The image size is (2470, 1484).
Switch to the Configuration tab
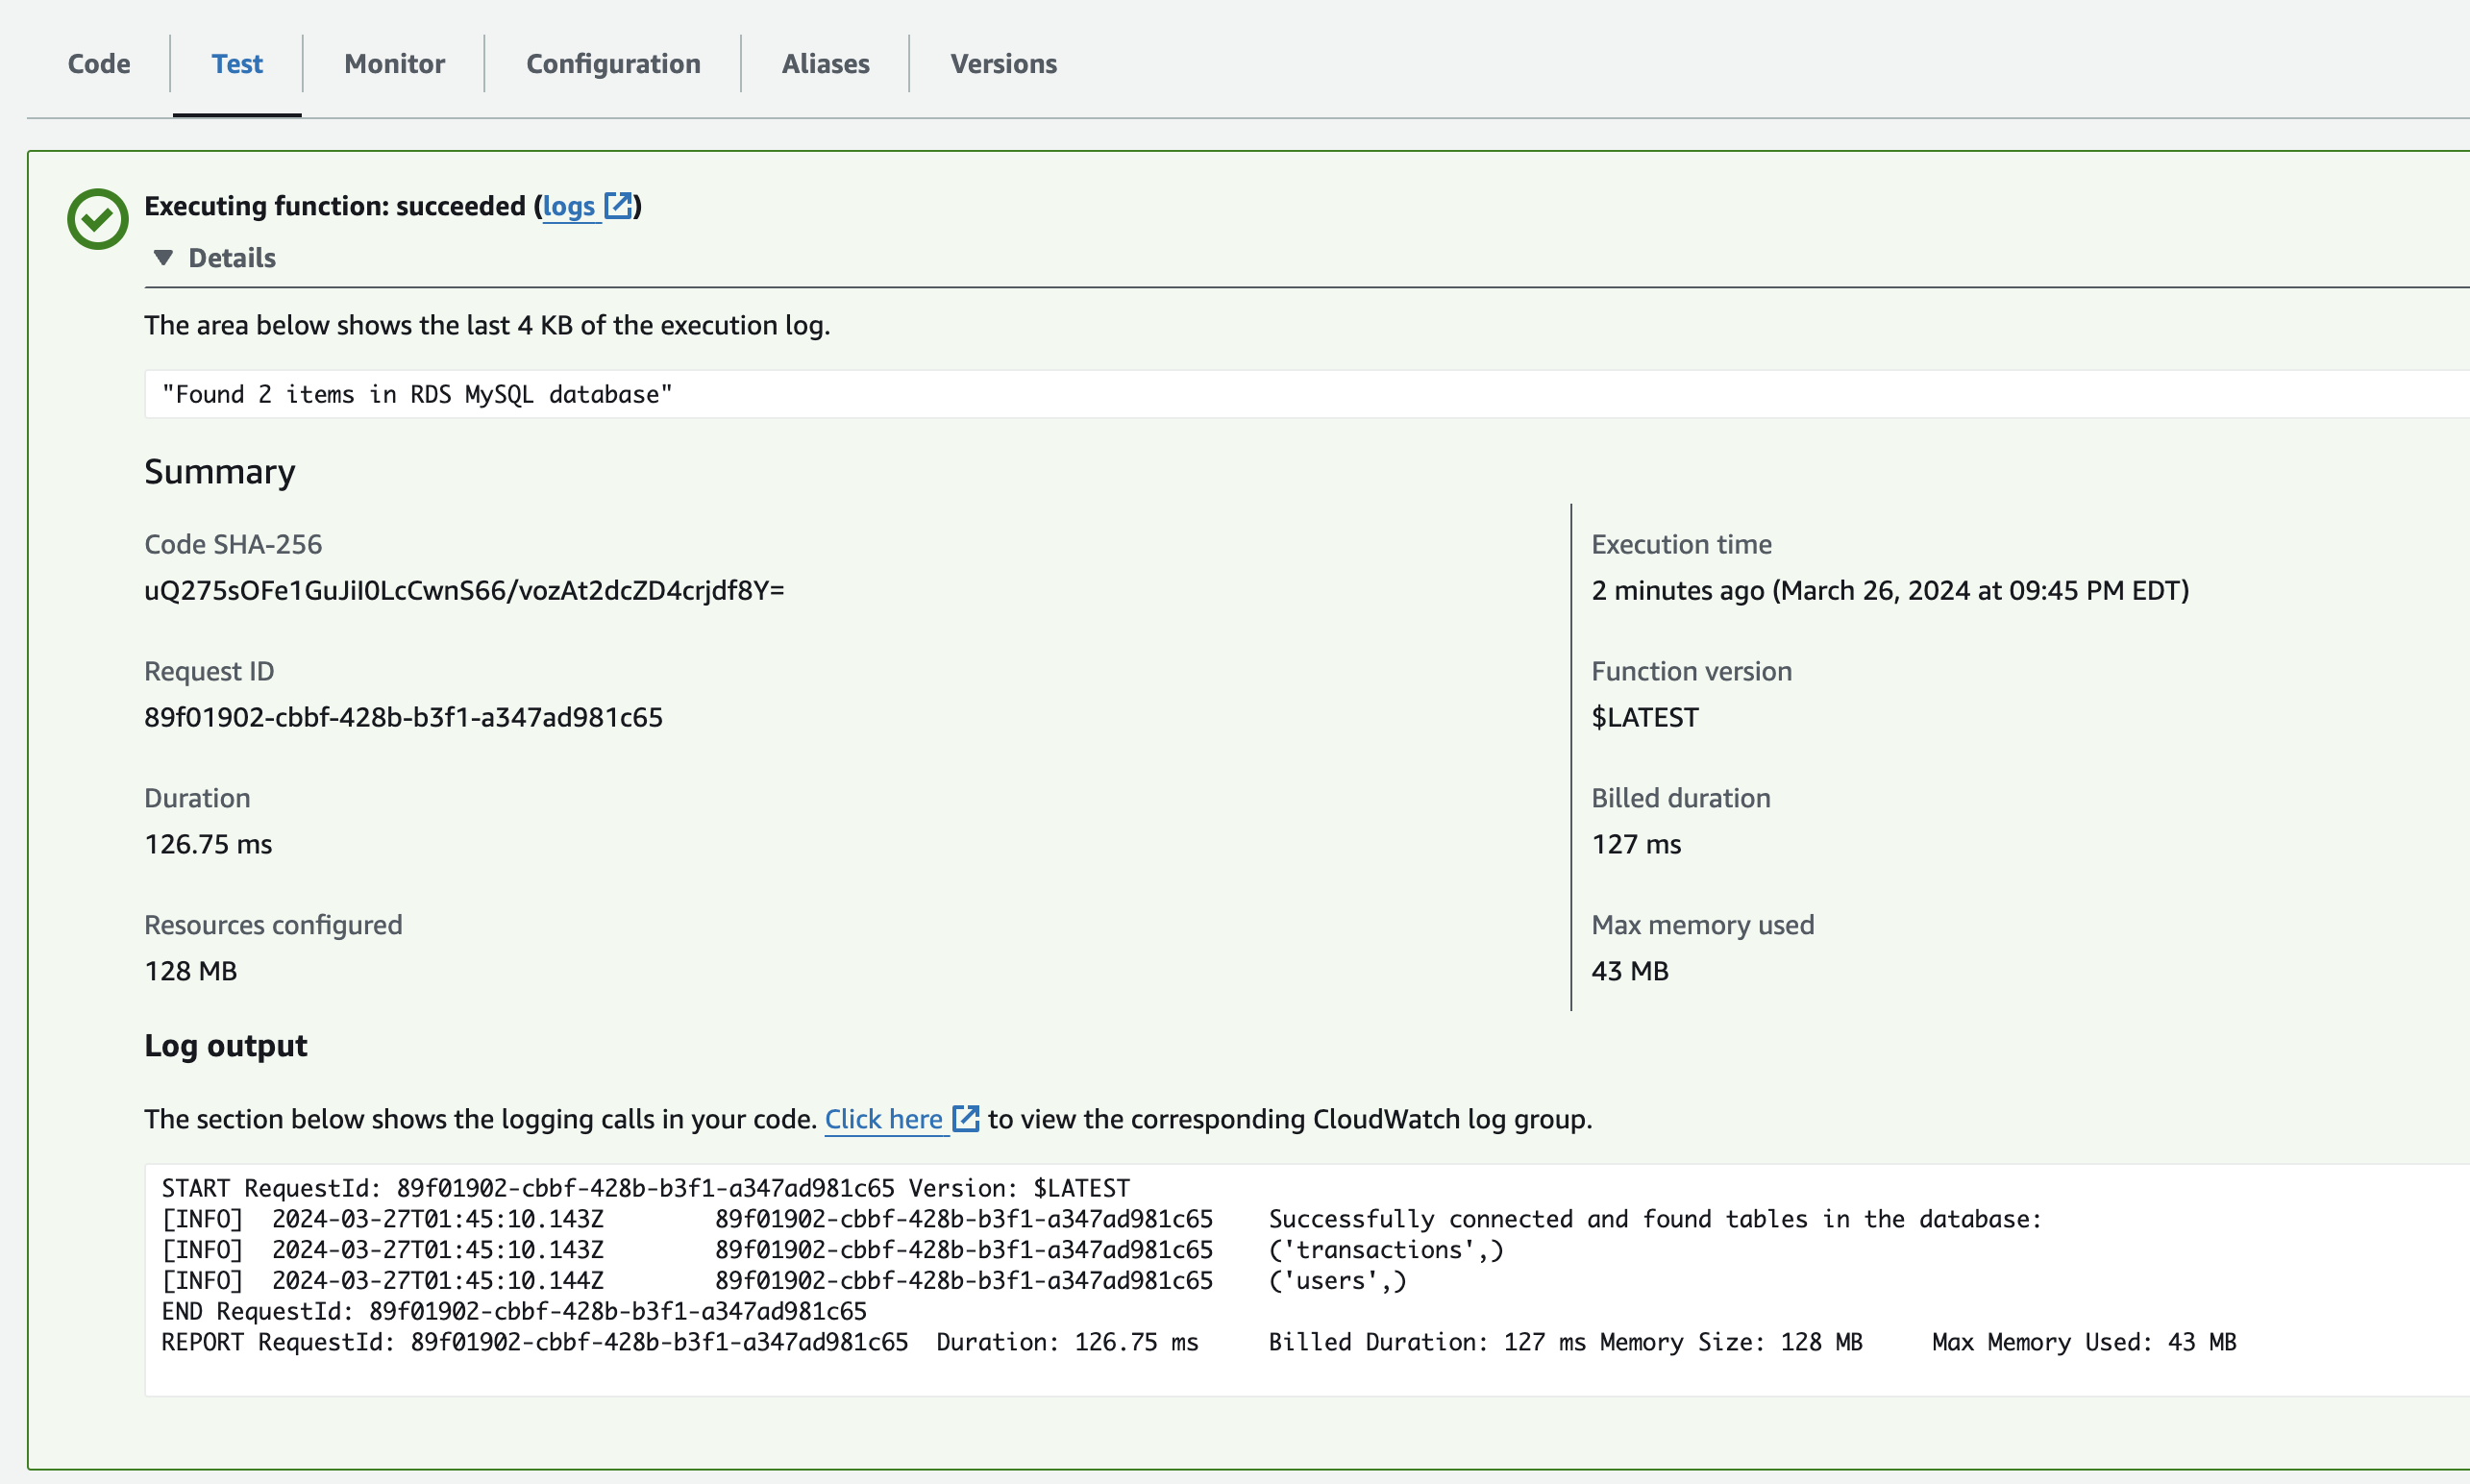613,63
